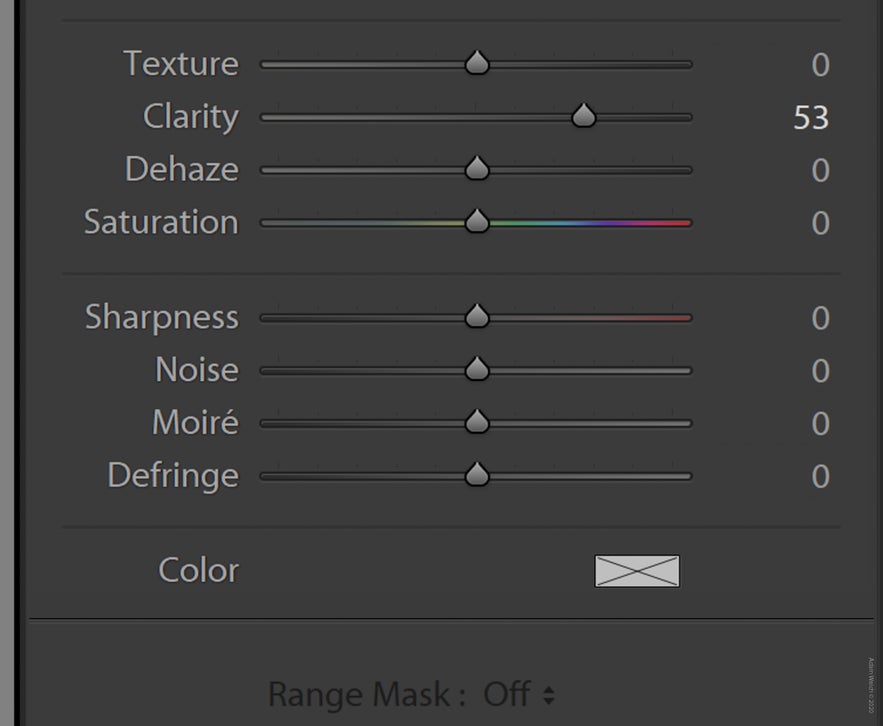Select the Clarity label text
This screenshot has width=883, height=726.
(188, 116)
